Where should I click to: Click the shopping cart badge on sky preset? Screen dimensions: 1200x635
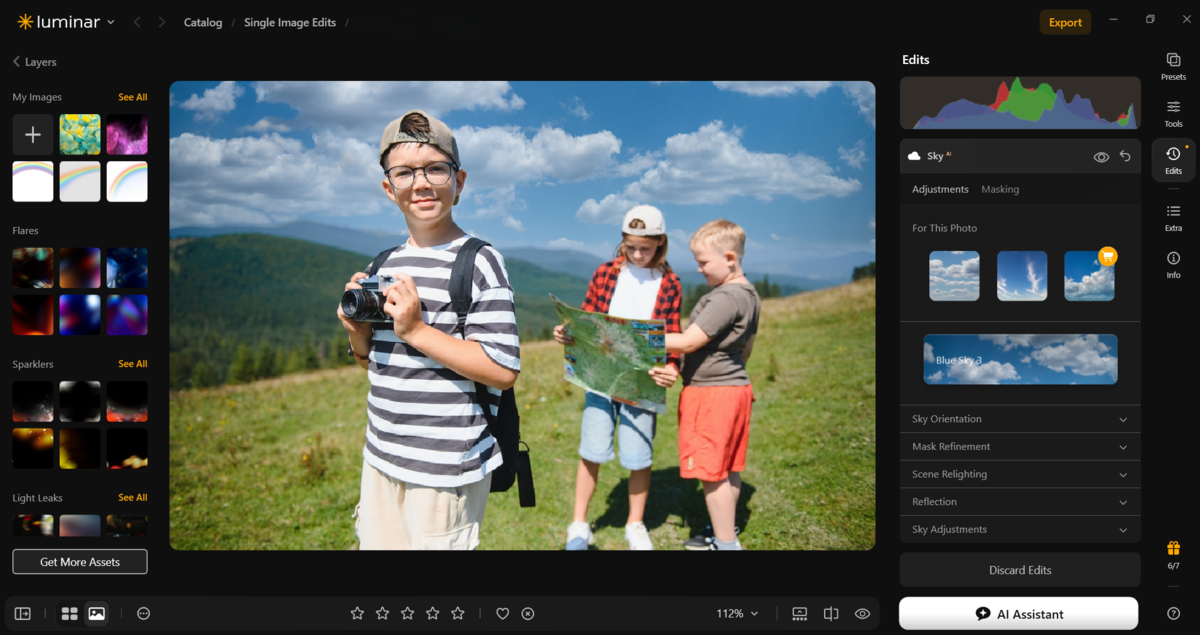point(1107,256)
